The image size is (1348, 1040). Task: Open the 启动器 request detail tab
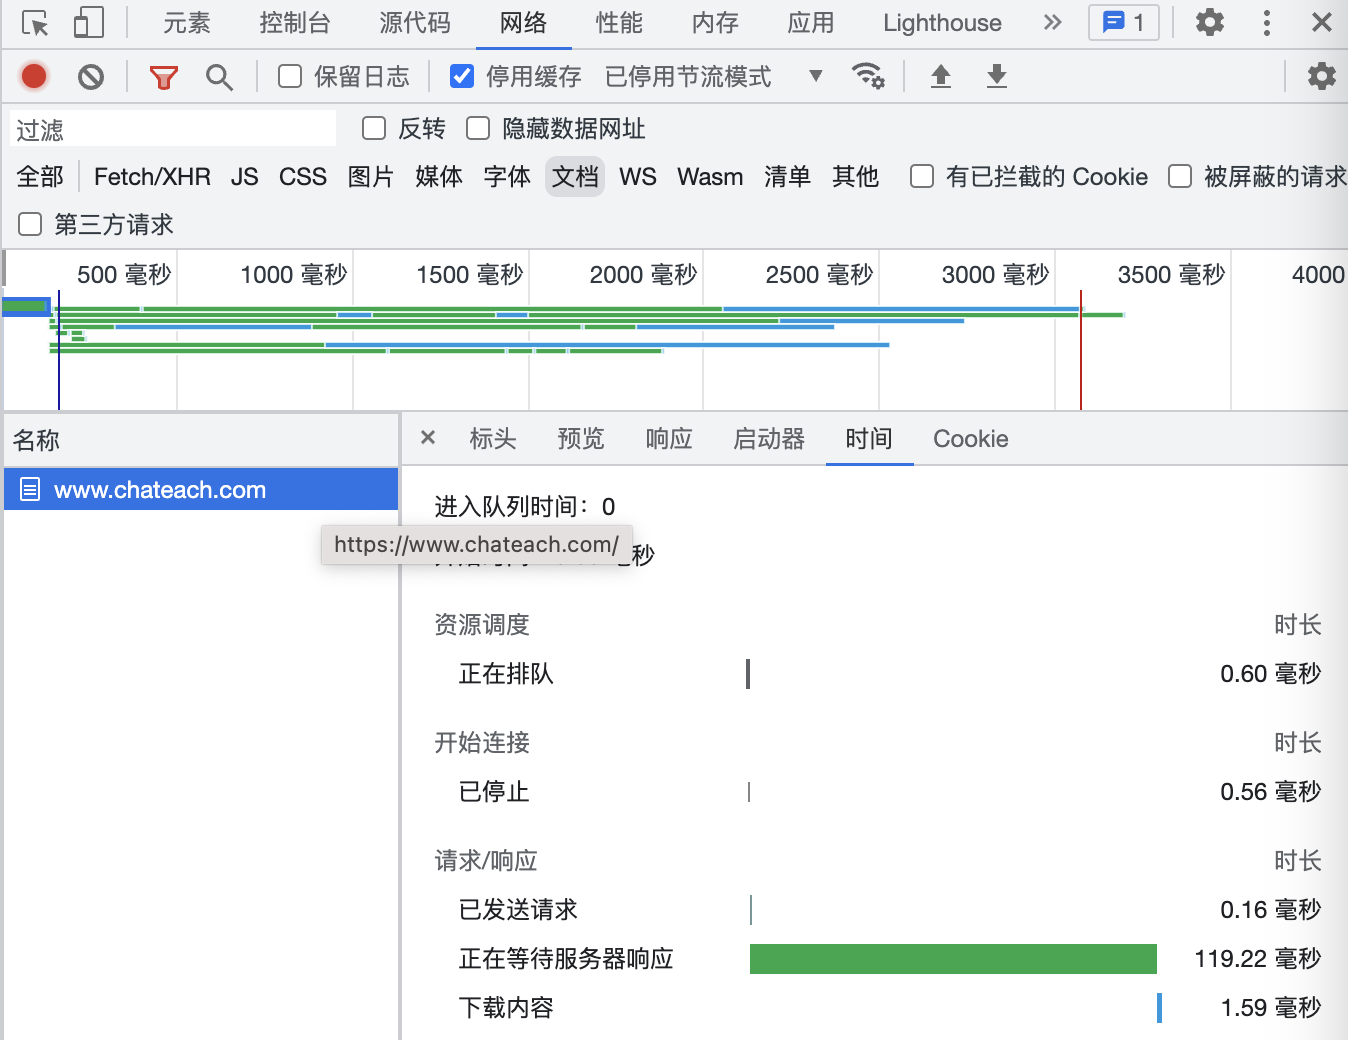point(769,439)
